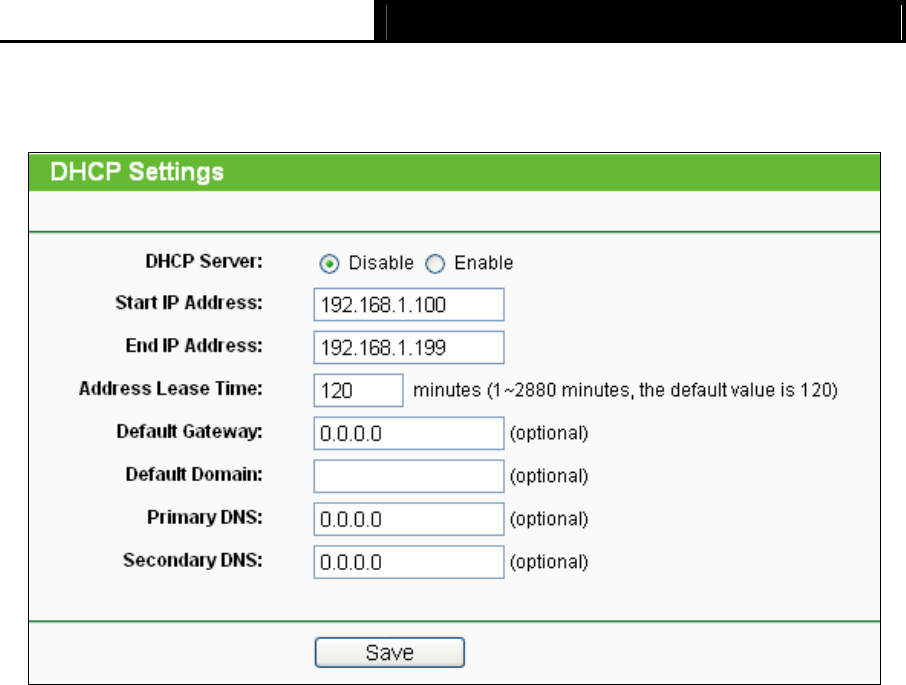Click the 'Secondary DNS:' label
The height and width of the screenshot is (685, 906).
[x=193, y=560]
